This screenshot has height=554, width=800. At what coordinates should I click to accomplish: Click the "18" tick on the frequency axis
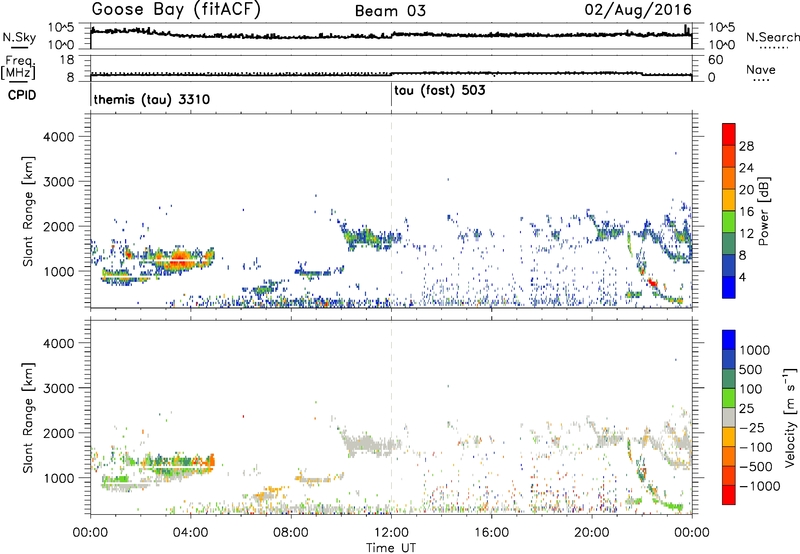point(67,60)
